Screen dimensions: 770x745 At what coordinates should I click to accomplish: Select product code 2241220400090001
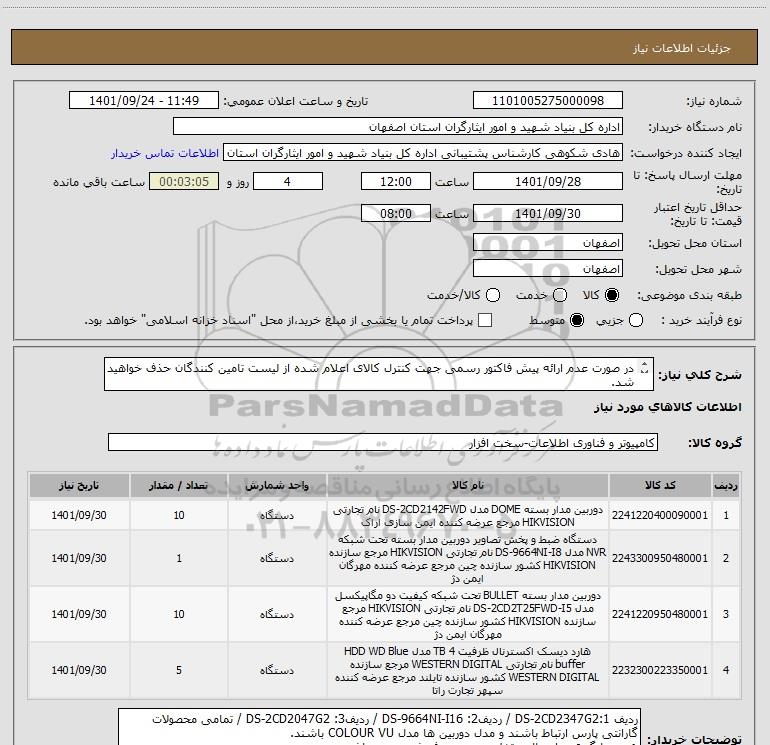(x=660, y=515)
